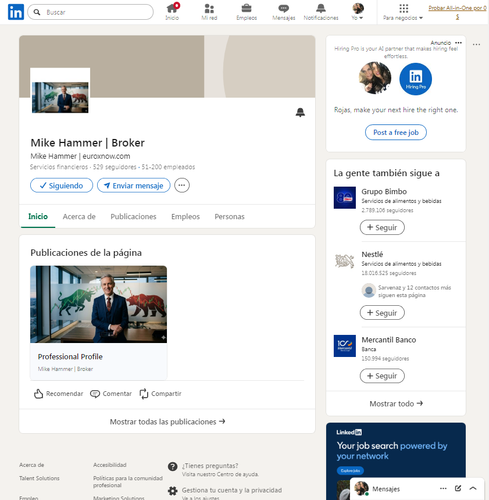Open Mostrar todas las publicaciones link
Image resolution: width=489 pixels, height=500 pixels.
click(x=167, y=422)
